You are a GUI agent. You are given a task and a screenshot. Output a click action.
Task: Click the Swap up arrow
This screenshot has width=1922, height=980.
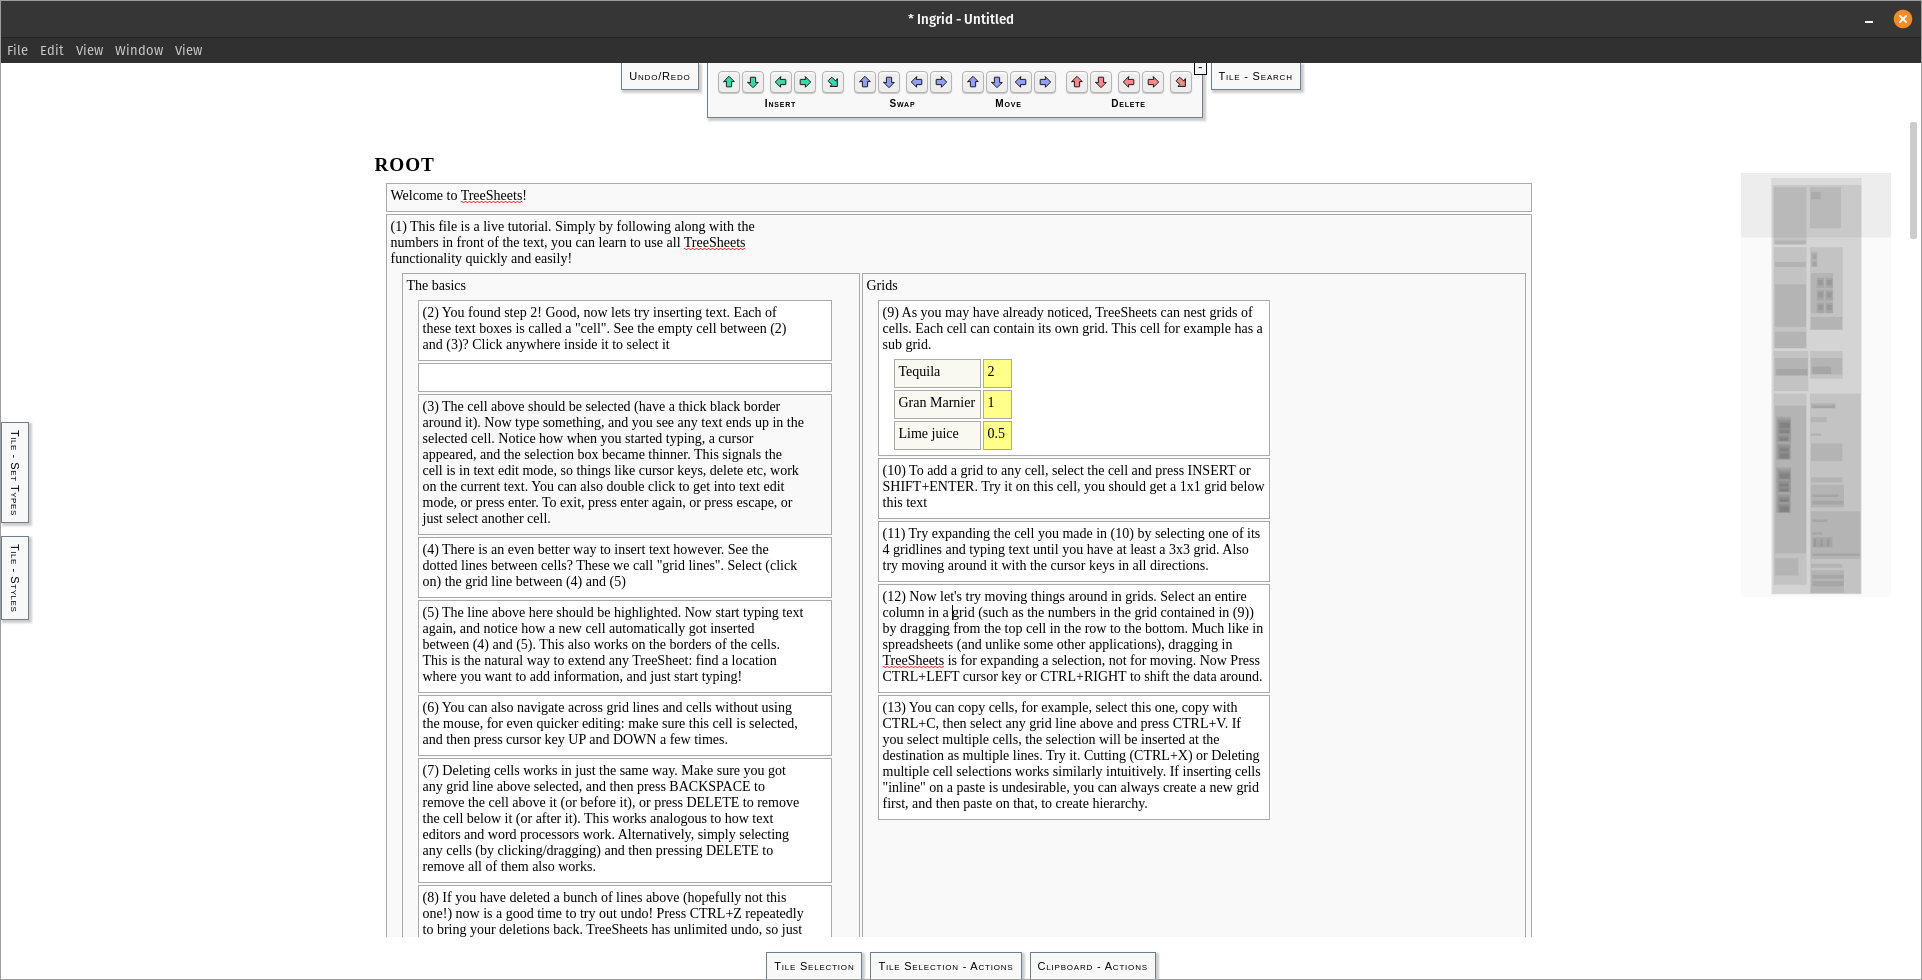[x=865, y=82]
